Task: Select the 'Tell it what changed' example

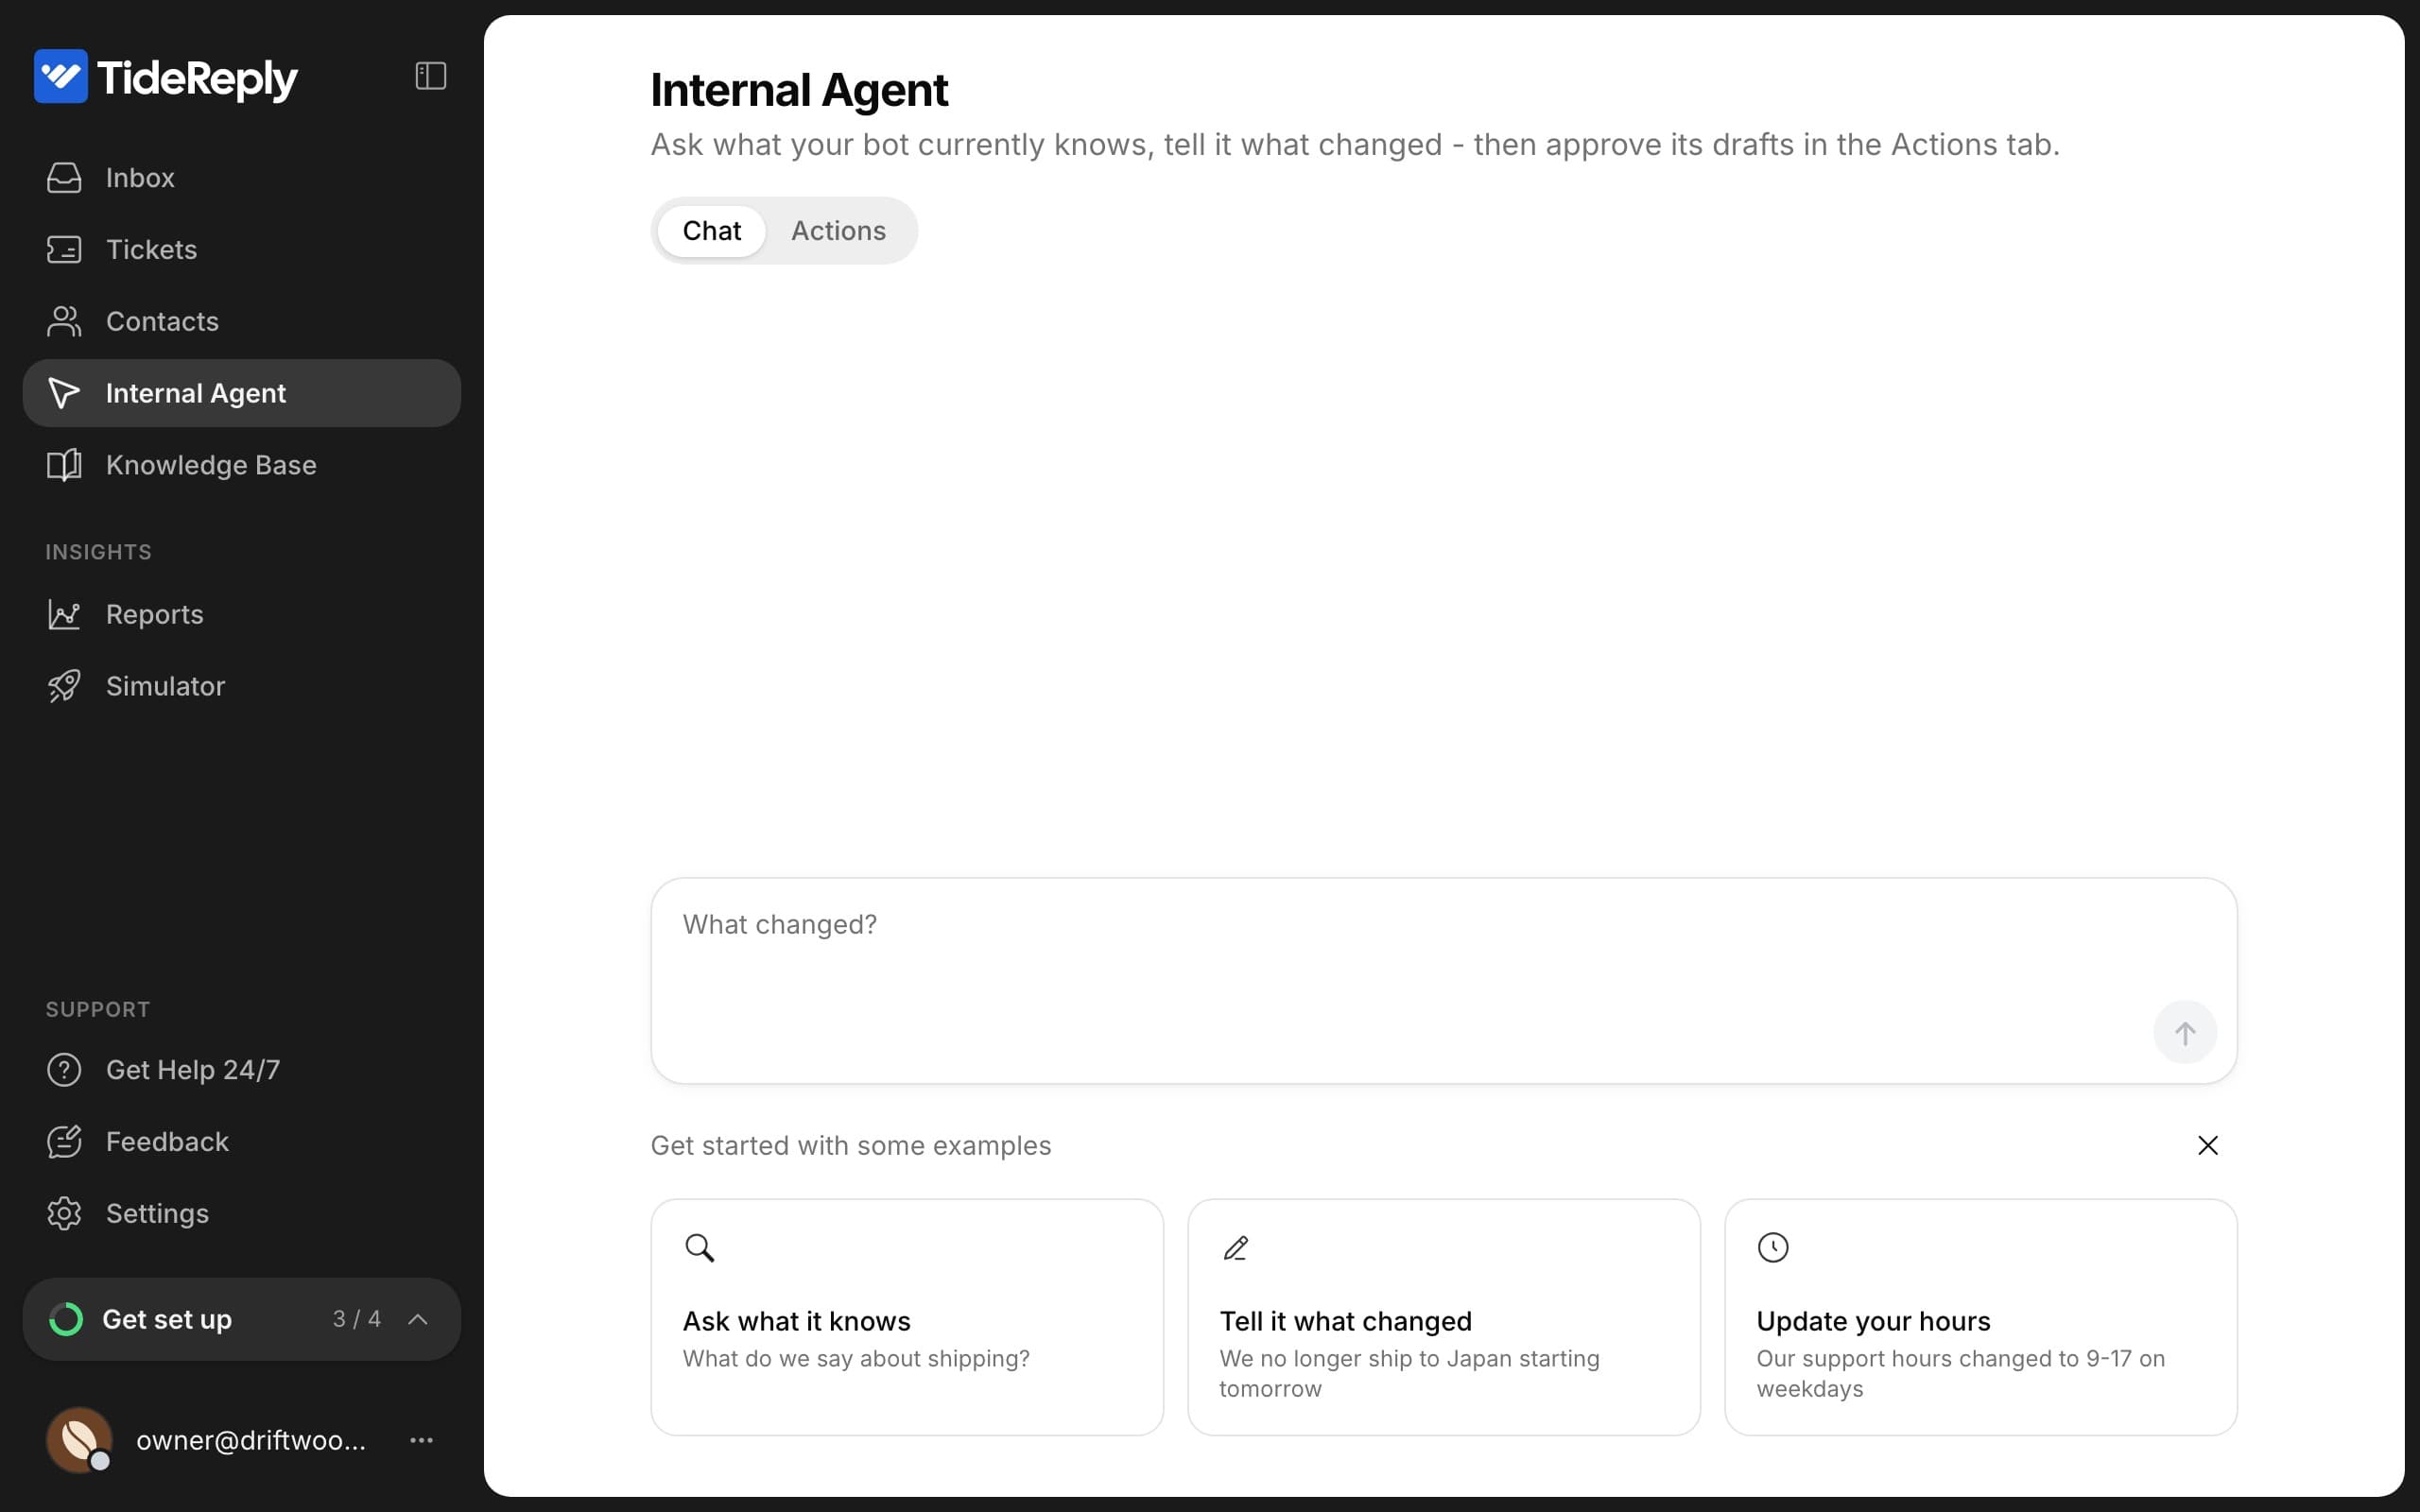Action: [1444, 1317]
